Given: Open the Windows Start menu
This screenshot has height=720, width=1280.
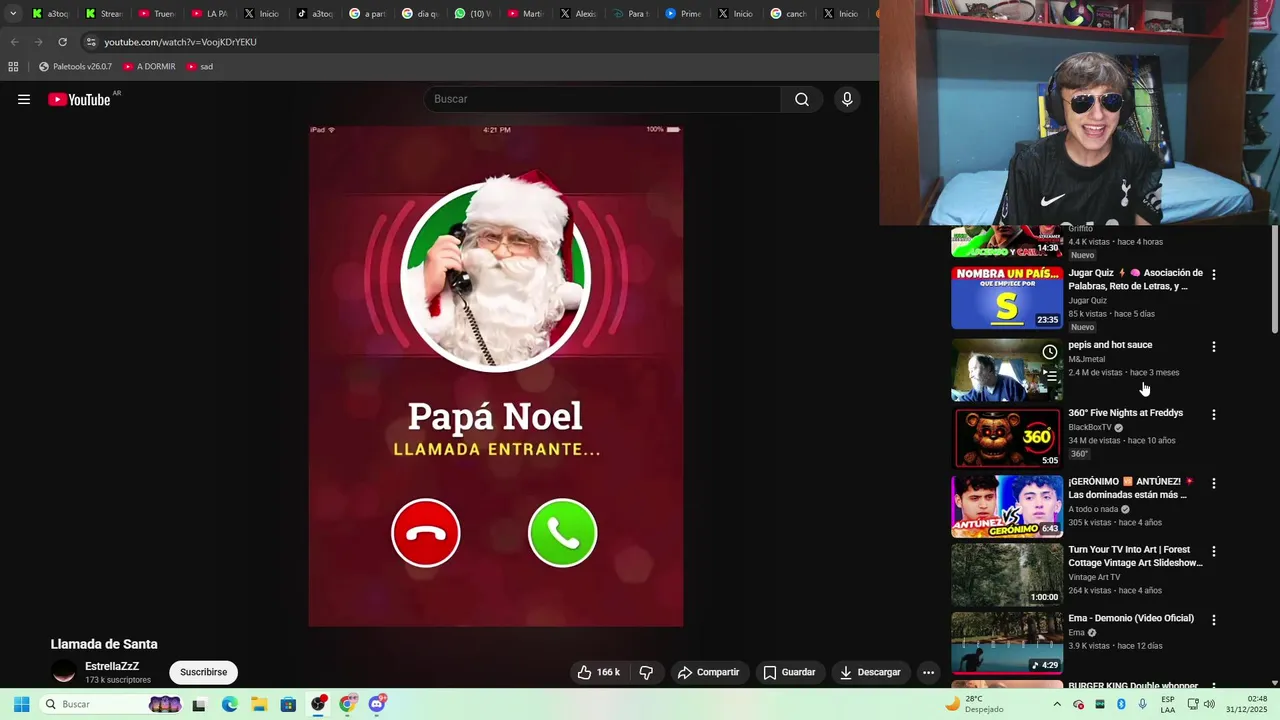Looking at the screenshot, I should (21, 704).
